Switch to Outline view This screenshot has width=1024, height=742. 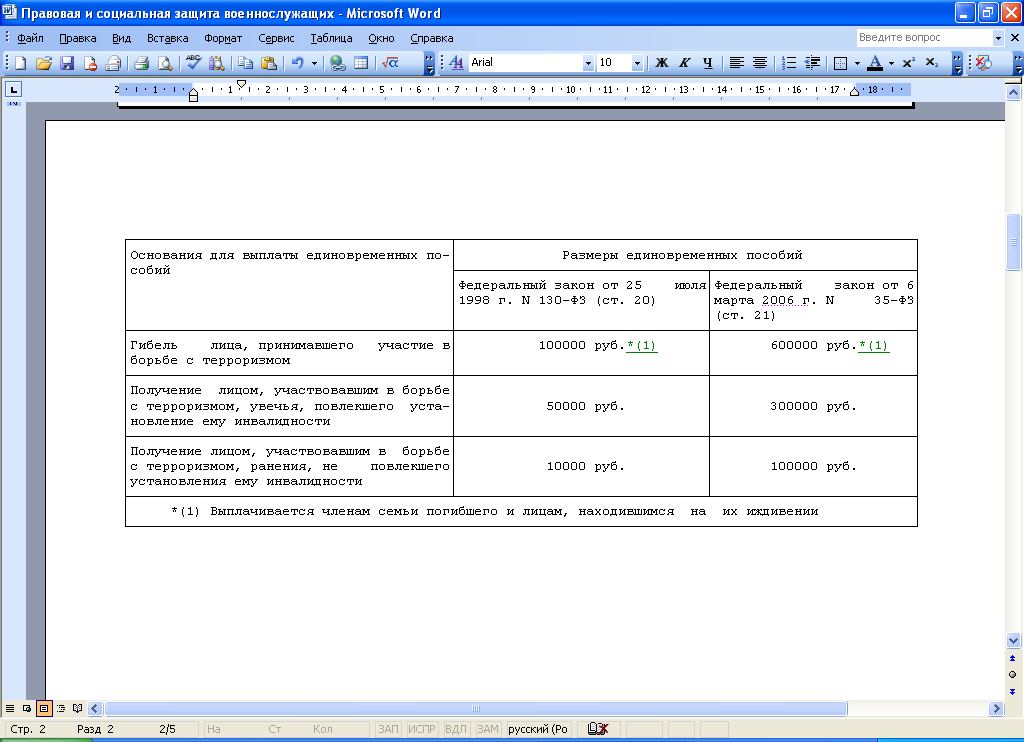click(x=61, y=708)
